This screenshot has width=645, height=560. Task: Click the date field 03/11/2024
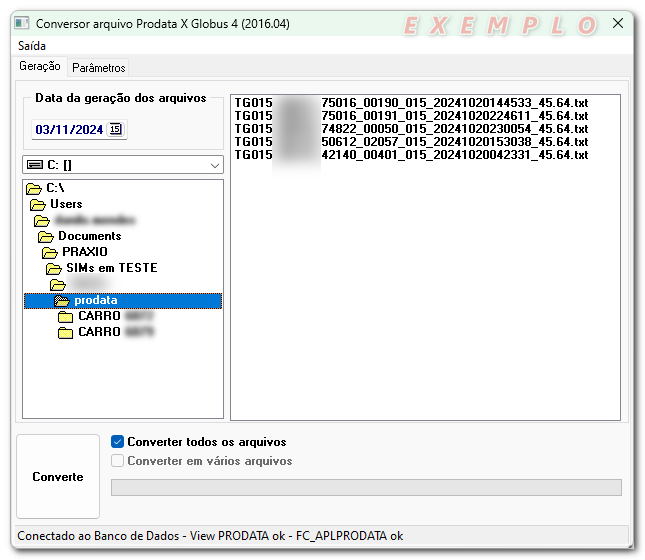tap(69, 130)
